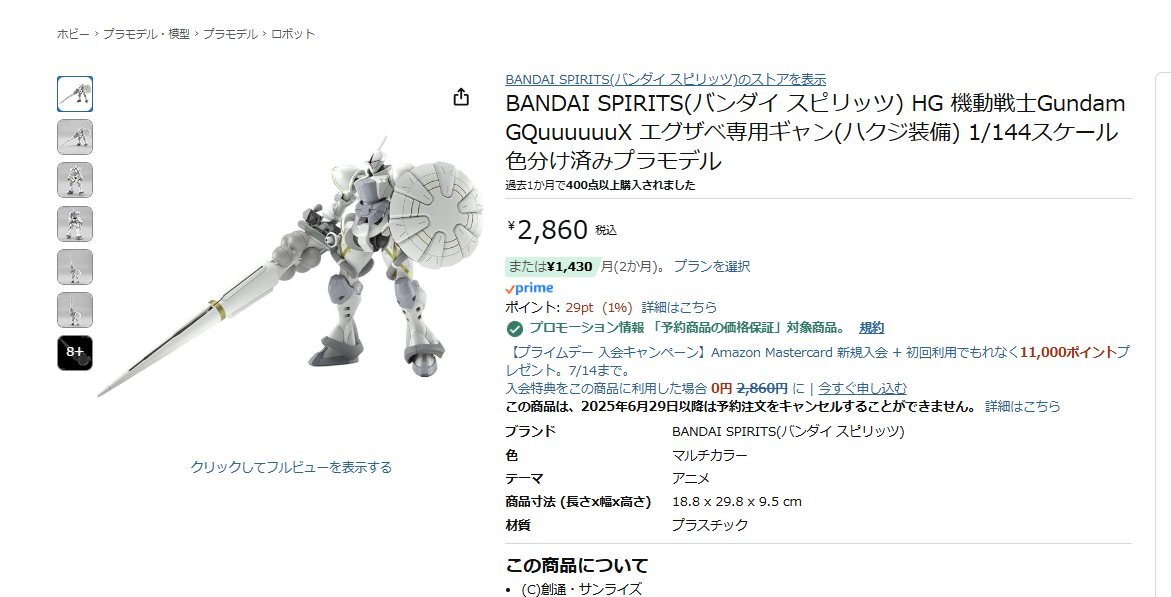Screen dimensions: 1171x597
Task: Click the share icon above product image
Action: click(x=462, y=97)
